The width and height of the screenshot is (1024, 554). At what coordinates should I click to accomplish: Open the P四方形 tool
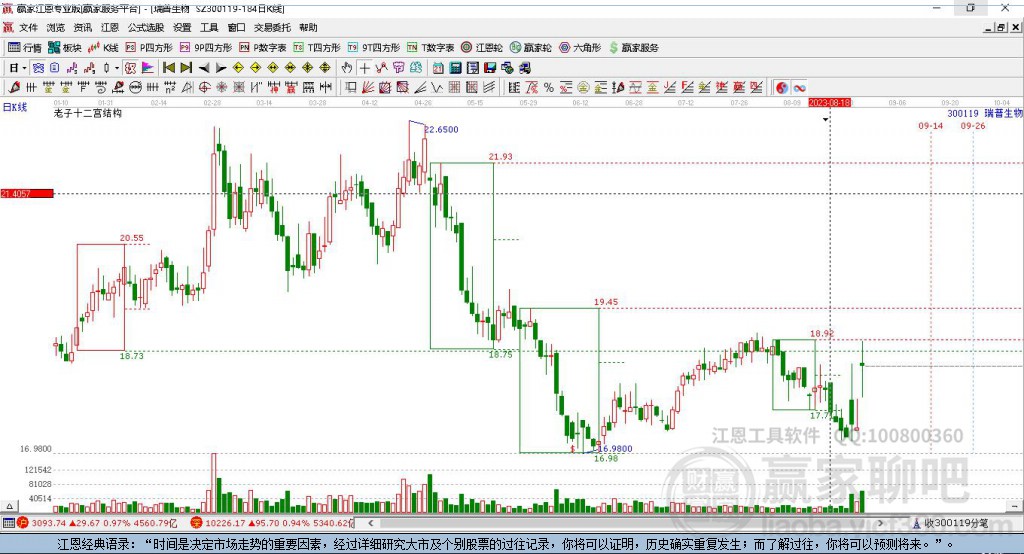click(x=149, y=48)
